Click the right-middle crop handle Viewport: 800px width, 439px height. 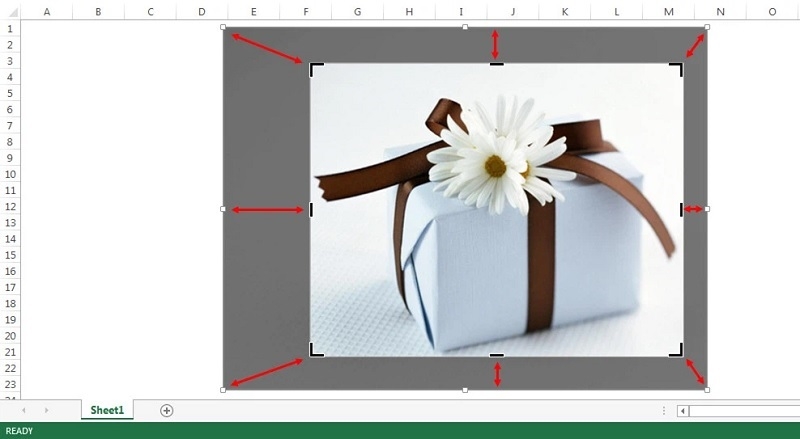click(x=681, y=209)
